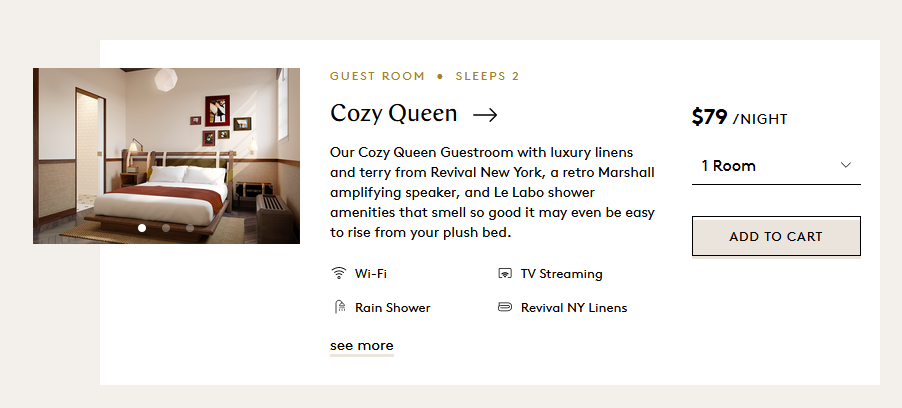Click the Revival NY Linens text

(574, 307)
